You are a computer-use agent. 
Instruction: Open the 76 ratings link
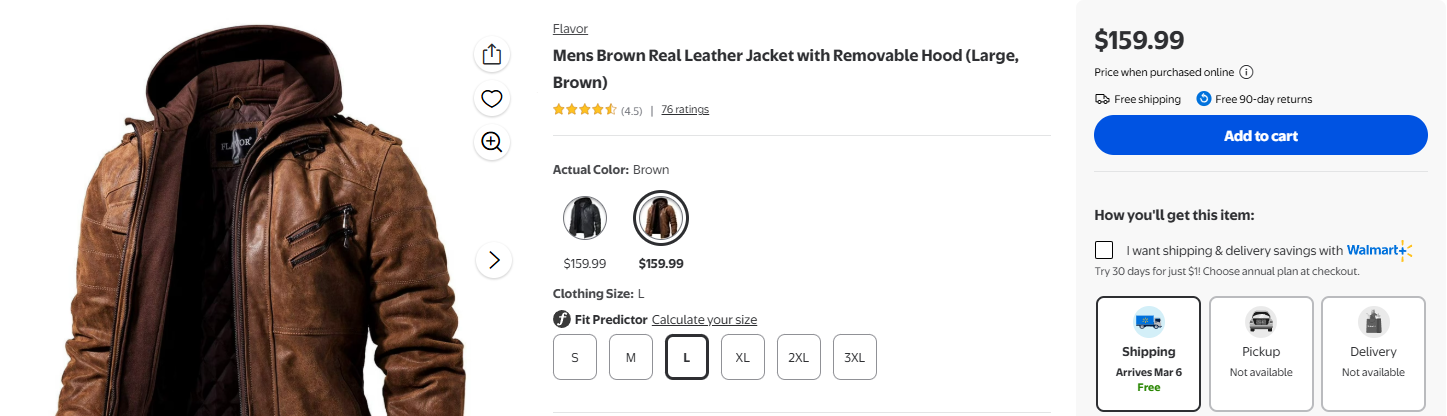pyautogui.click(x=685, y=110)
